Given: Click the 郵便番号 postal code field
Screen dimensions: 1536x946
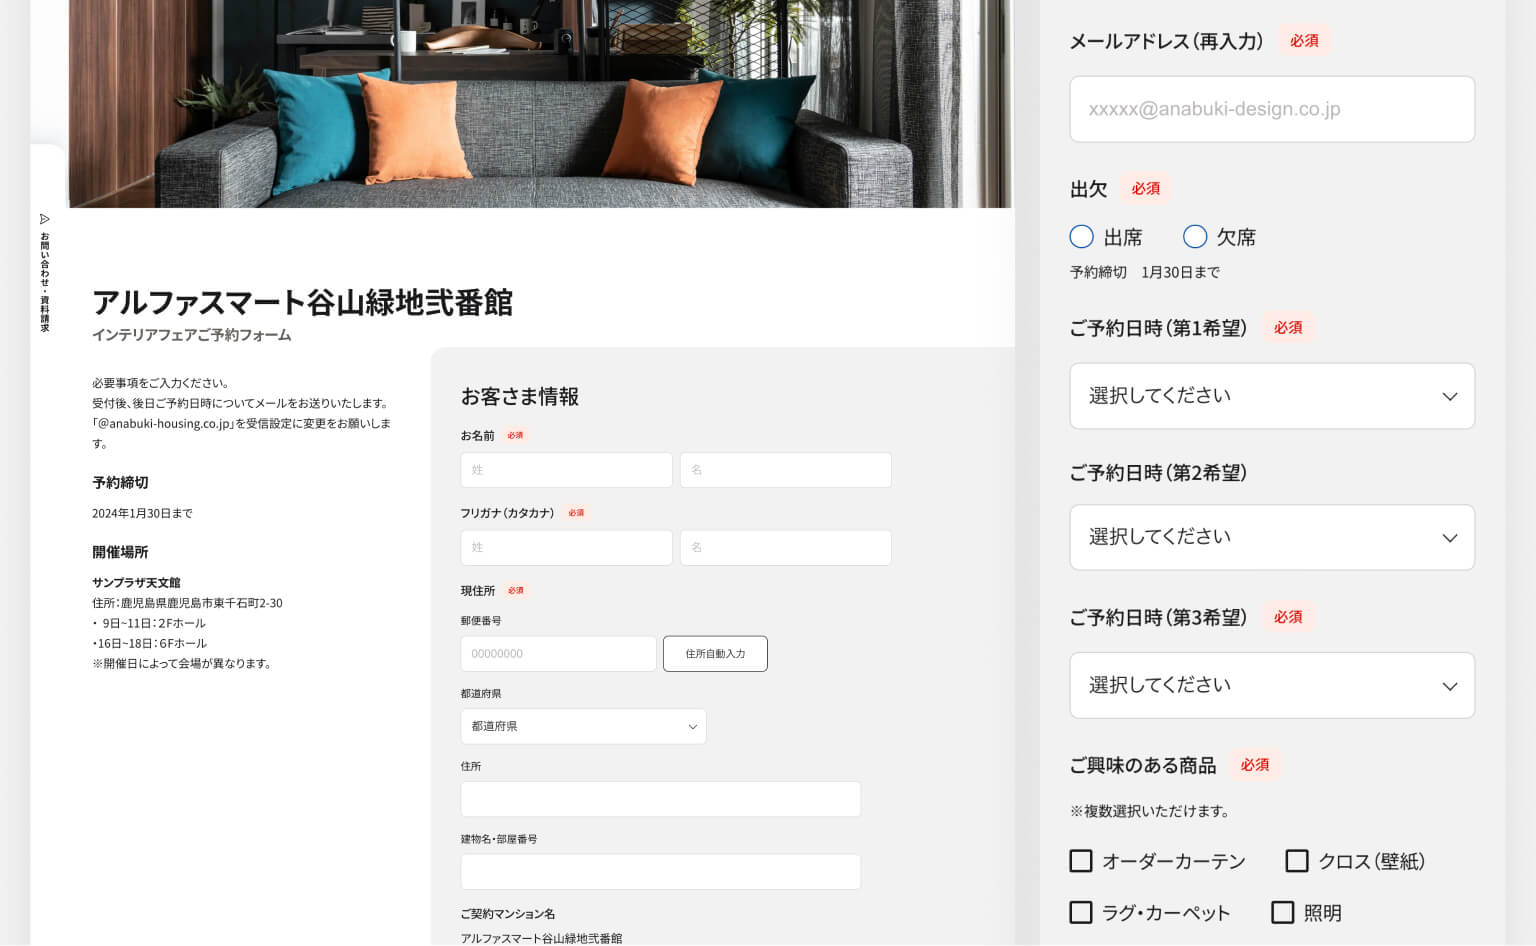Looking at the screenshot, I should (559, 654).
